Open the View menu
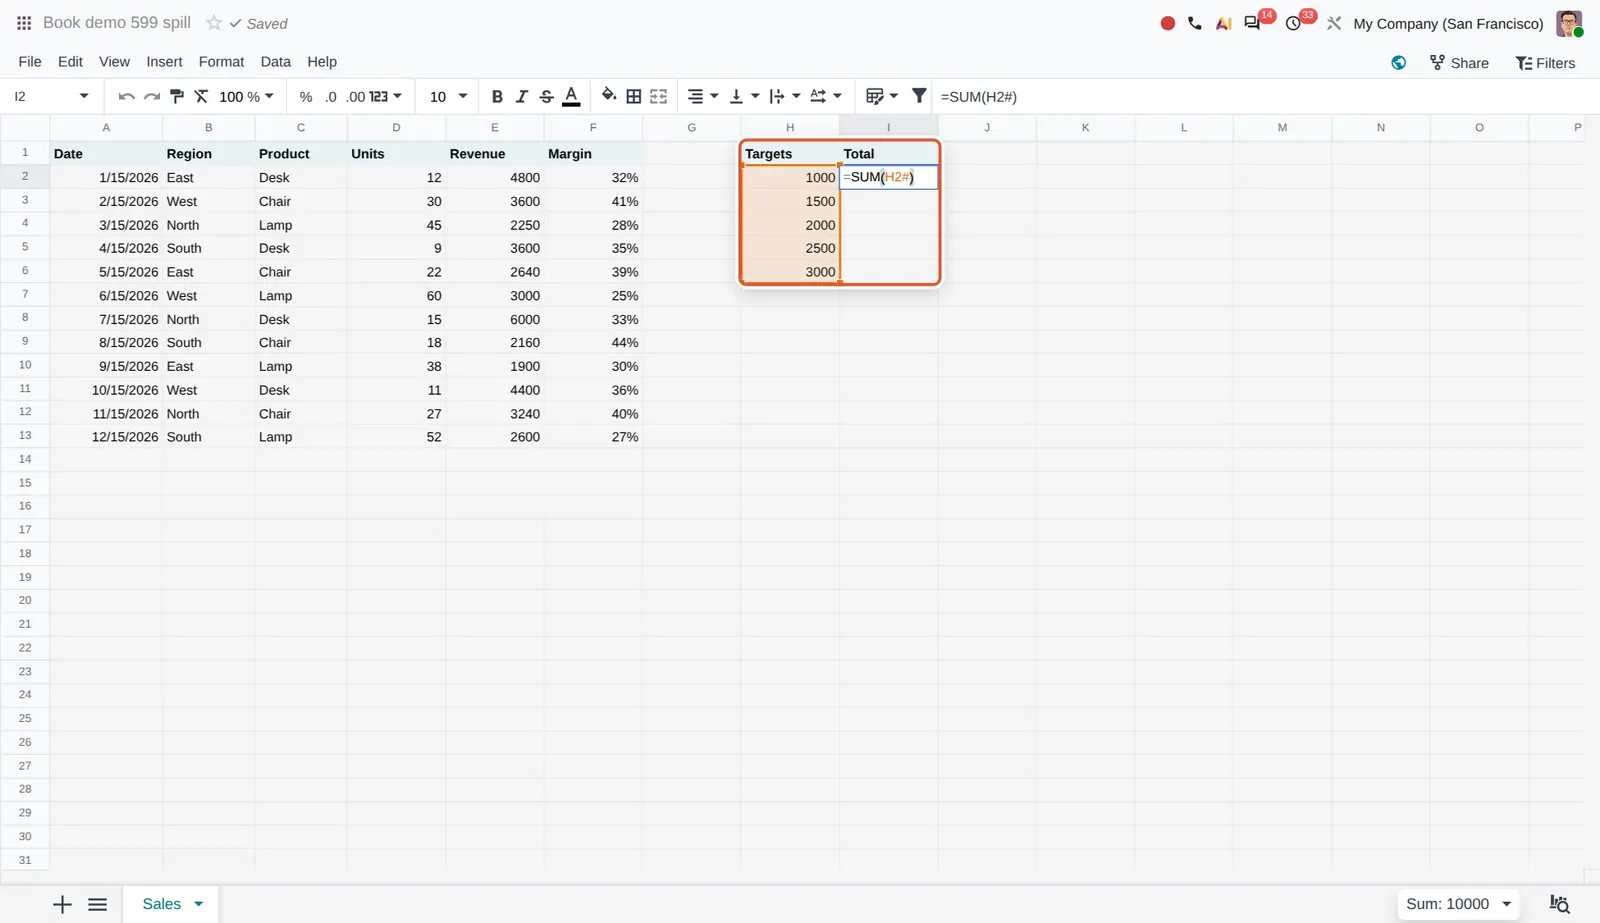The height and width of the screenshot is (923, 1600). pos(114,62)
